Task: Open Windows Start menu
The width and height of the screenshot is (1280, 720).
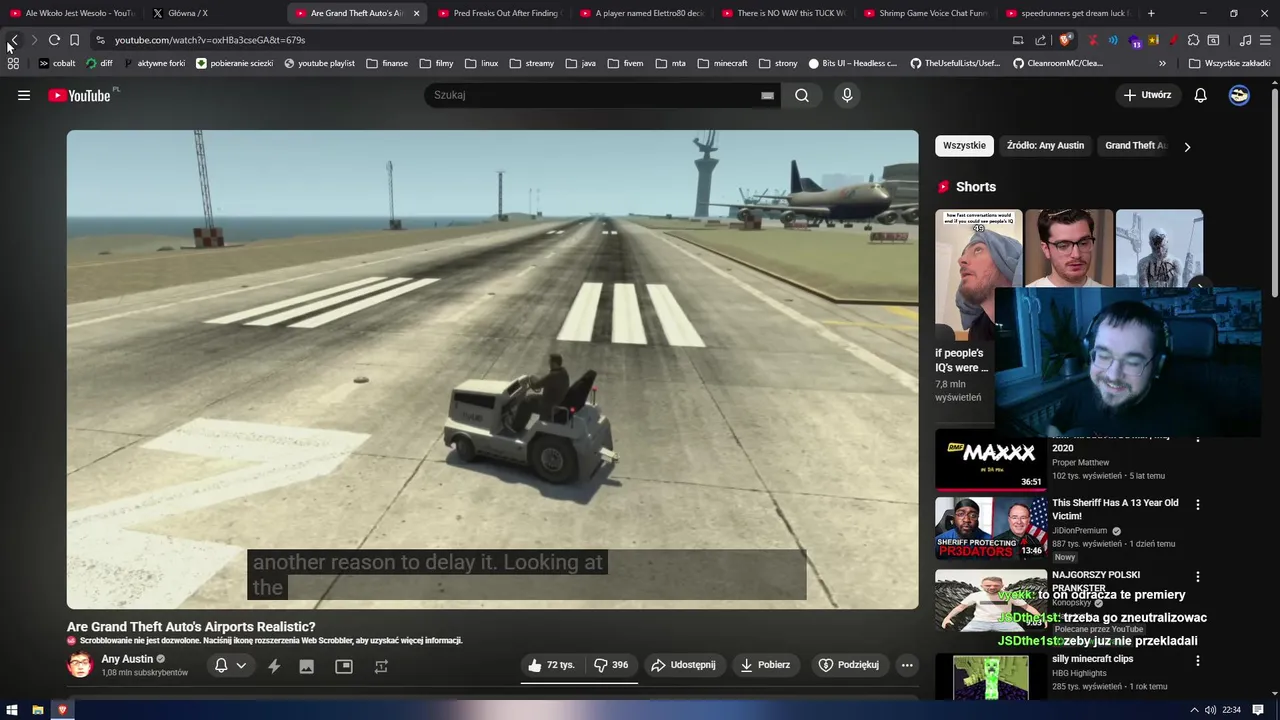Action: 12,710
